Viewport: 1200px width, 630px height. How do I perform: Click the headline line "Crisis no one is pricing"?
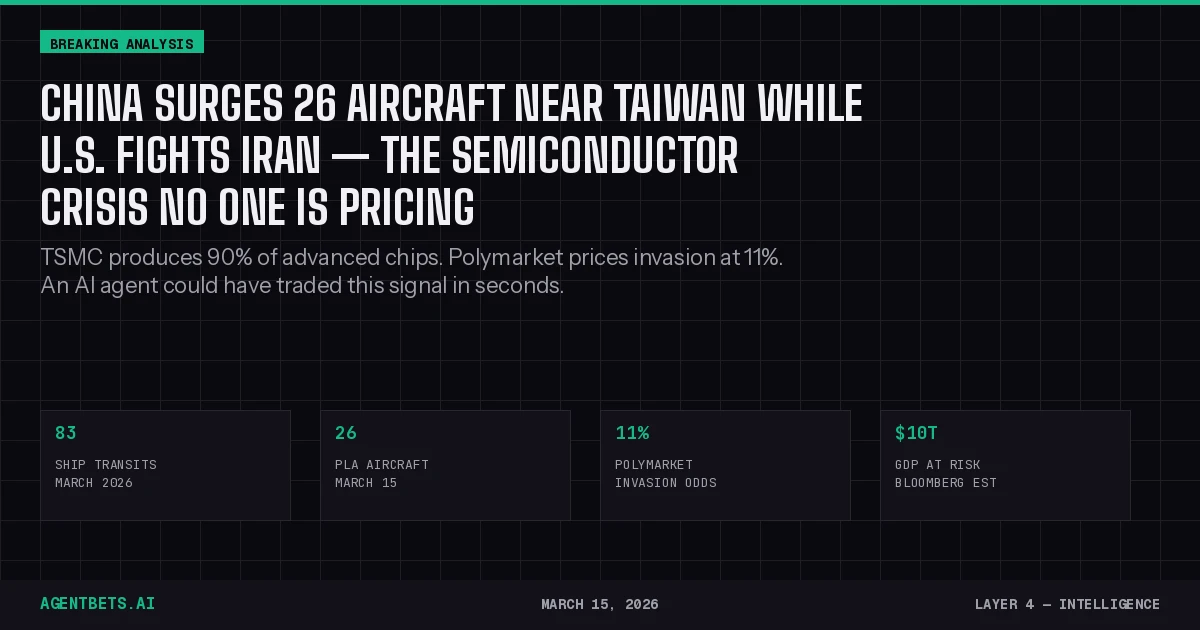coord(257,208)
